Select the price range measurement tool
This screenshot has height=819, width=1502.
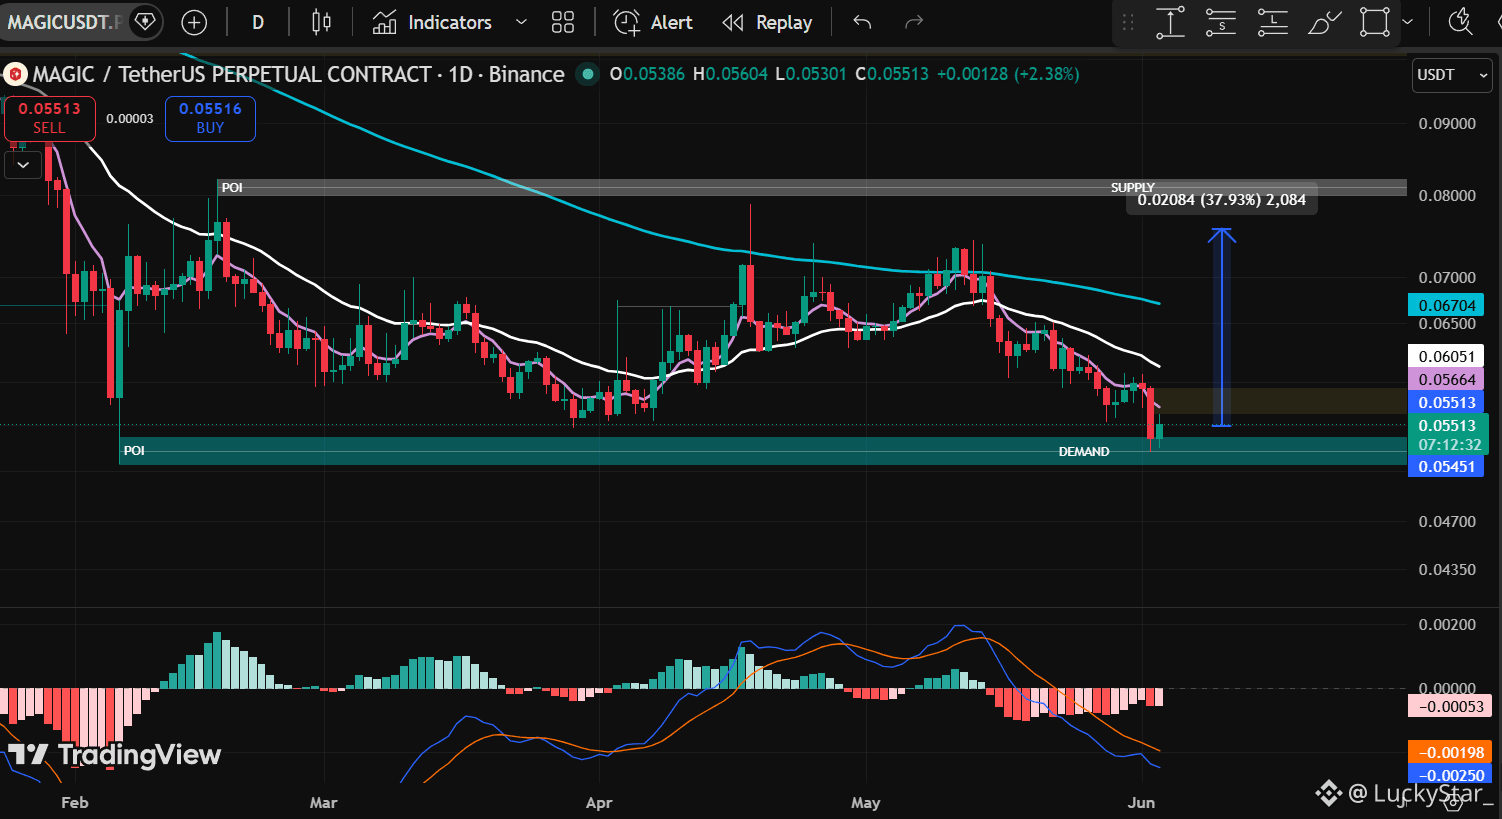click(x=1170, y=22)
